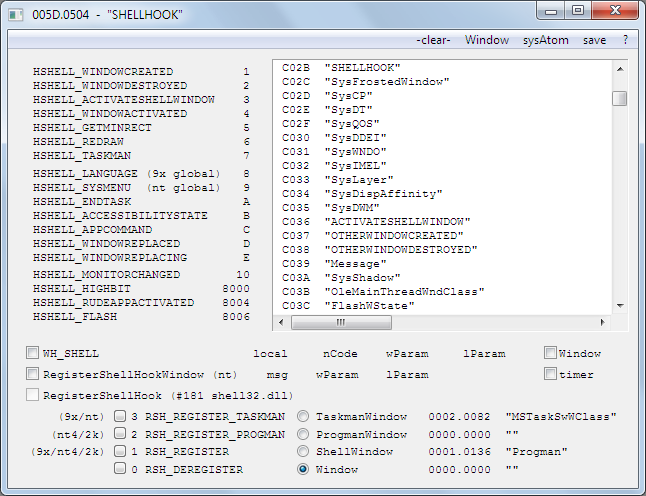
Task: Open the sysAtom menu
Action: [x=545, y=40]
